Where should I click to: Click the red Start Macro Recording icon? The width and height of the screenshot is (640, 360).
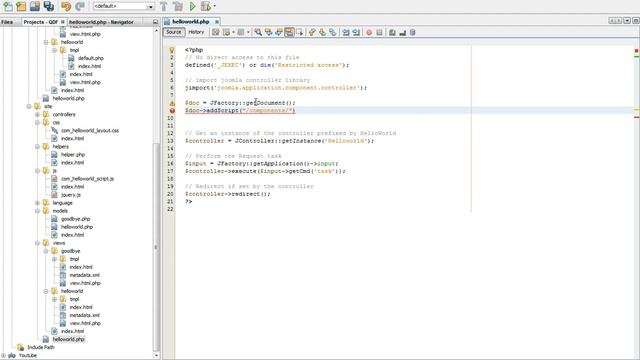[369, 32]
